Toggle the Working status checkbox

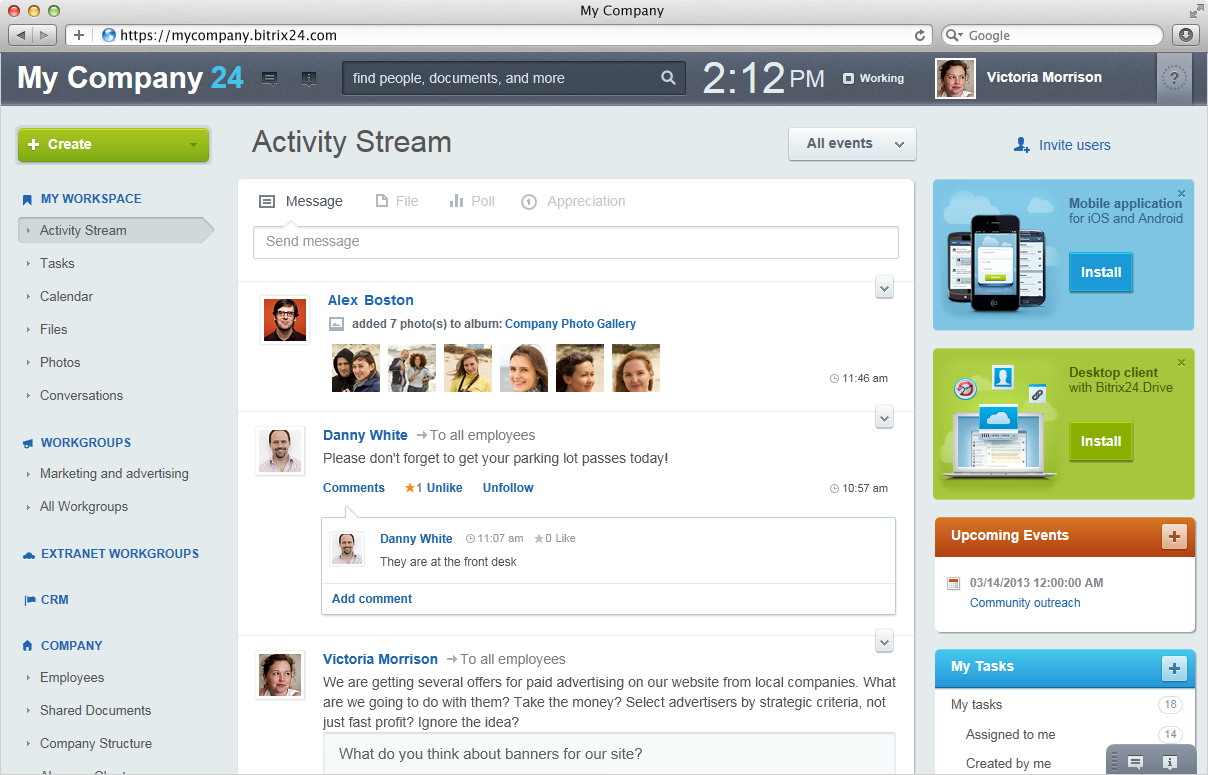[x=848, y=79]
